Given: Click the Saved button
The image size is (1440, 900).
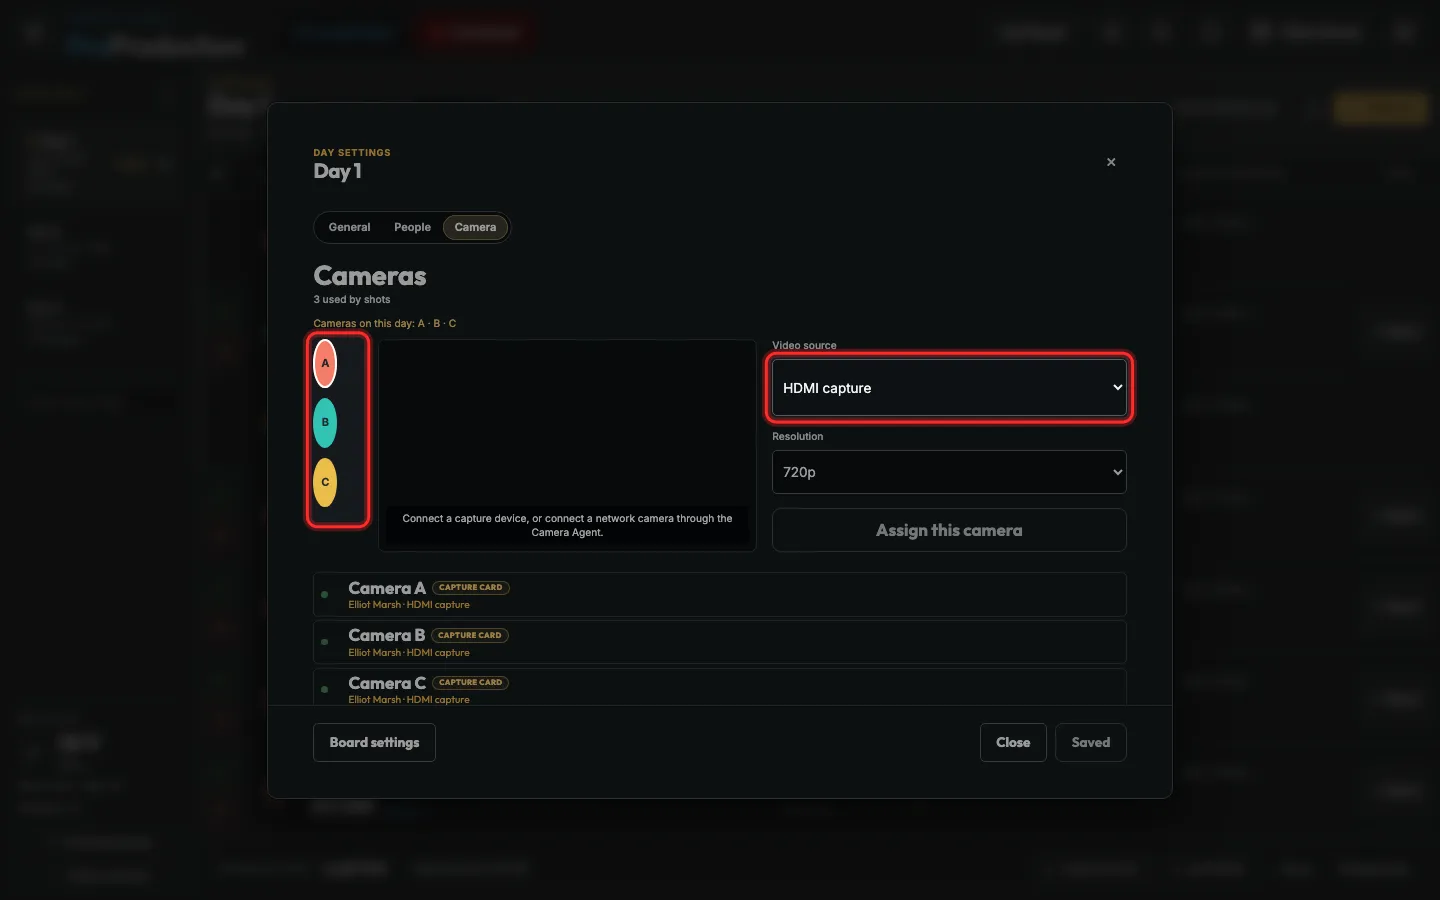Looking at the screenshot, I should tap(1091, 742).
